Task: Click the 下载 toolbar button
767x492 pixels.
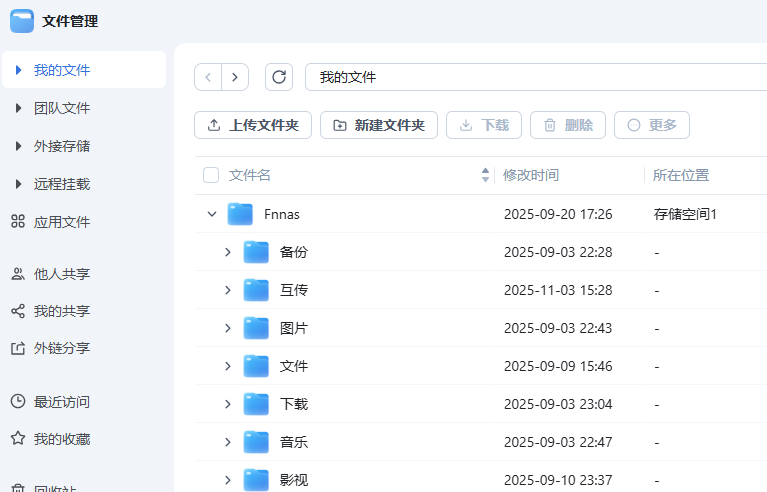Action: [484, 125]
